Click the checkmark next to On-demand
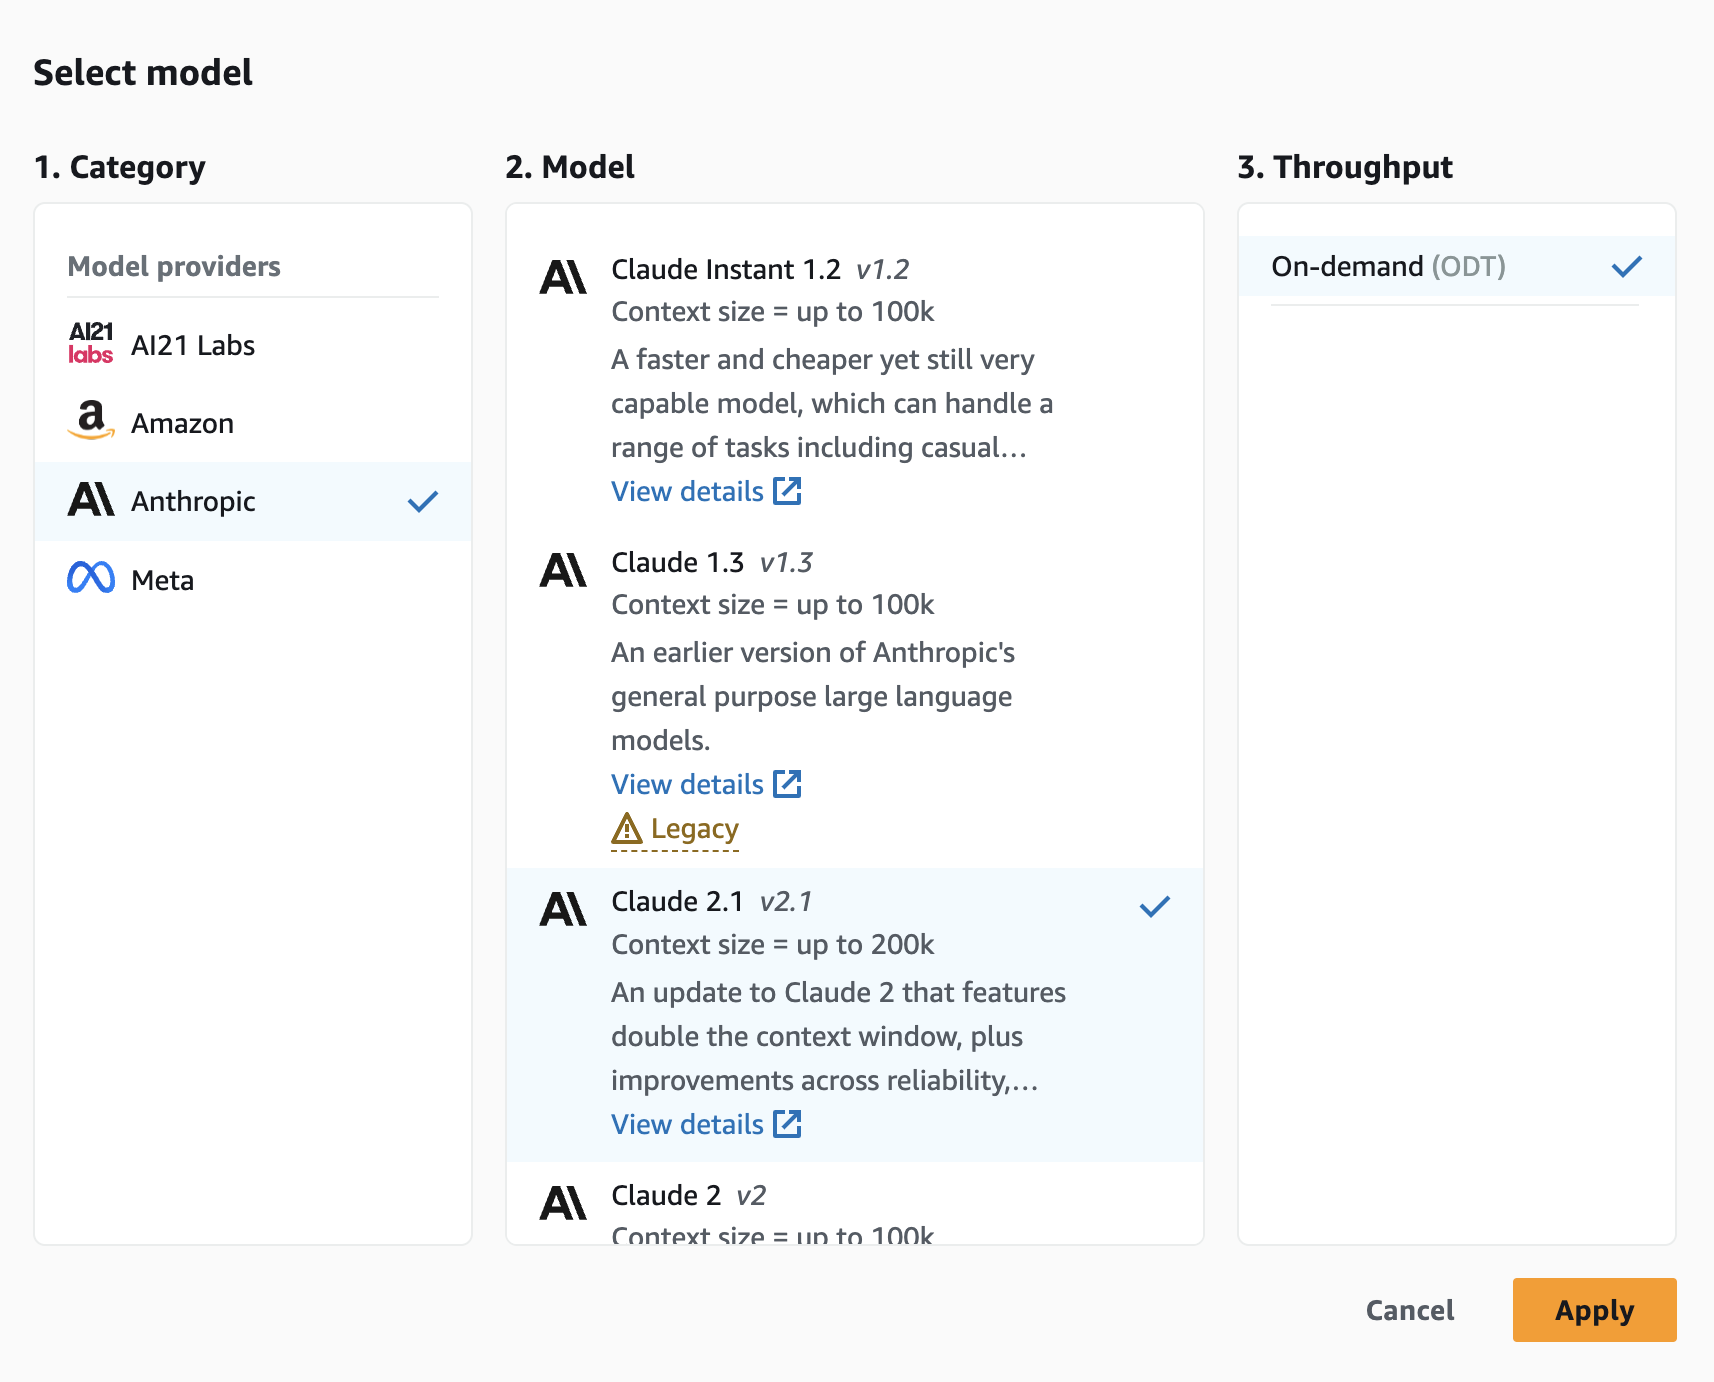 click(x=1627, y=266)
